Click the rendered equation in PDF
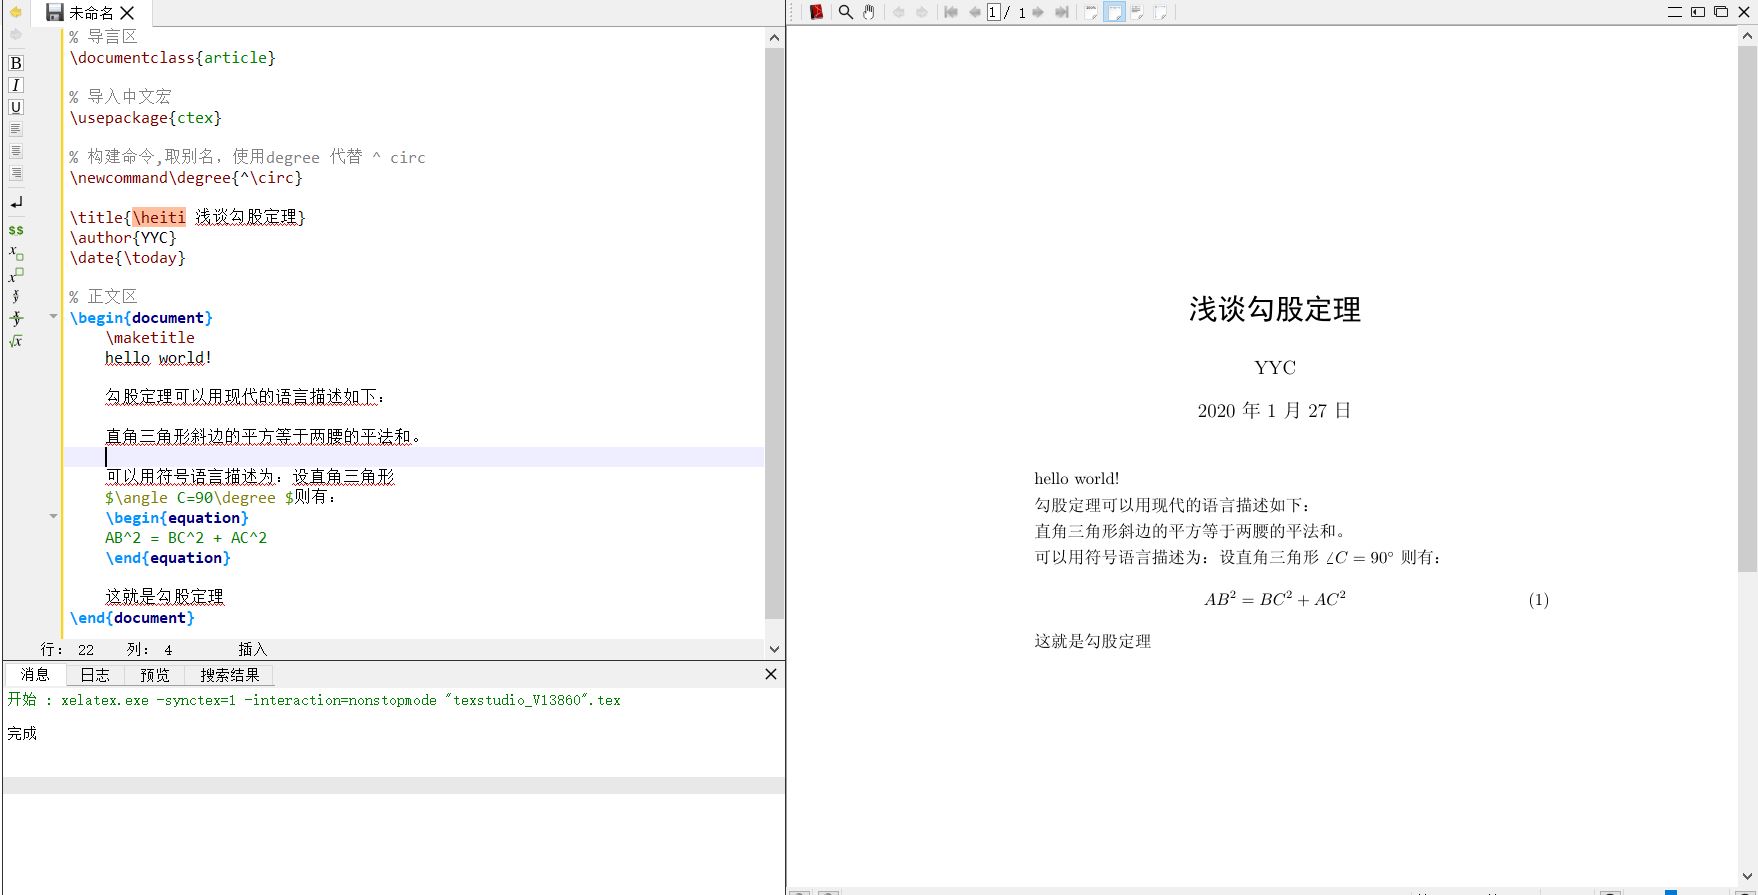The height and width of the screenshot is (895, 1758). (1275, 599)
